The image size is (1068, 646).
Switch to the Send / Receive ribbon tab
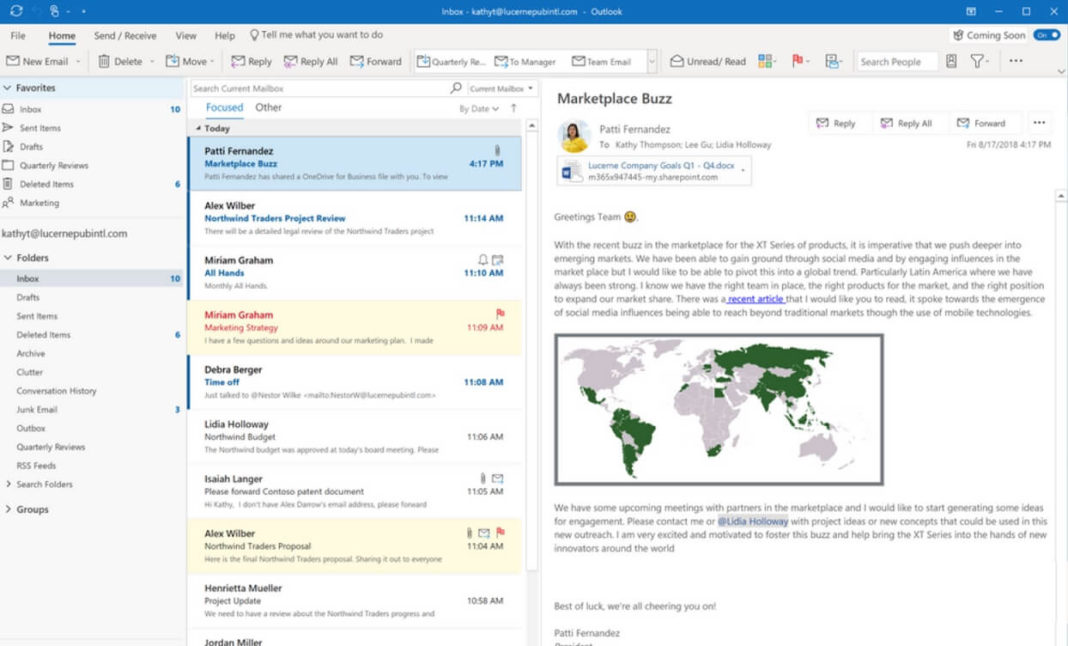tap(124, 35)
